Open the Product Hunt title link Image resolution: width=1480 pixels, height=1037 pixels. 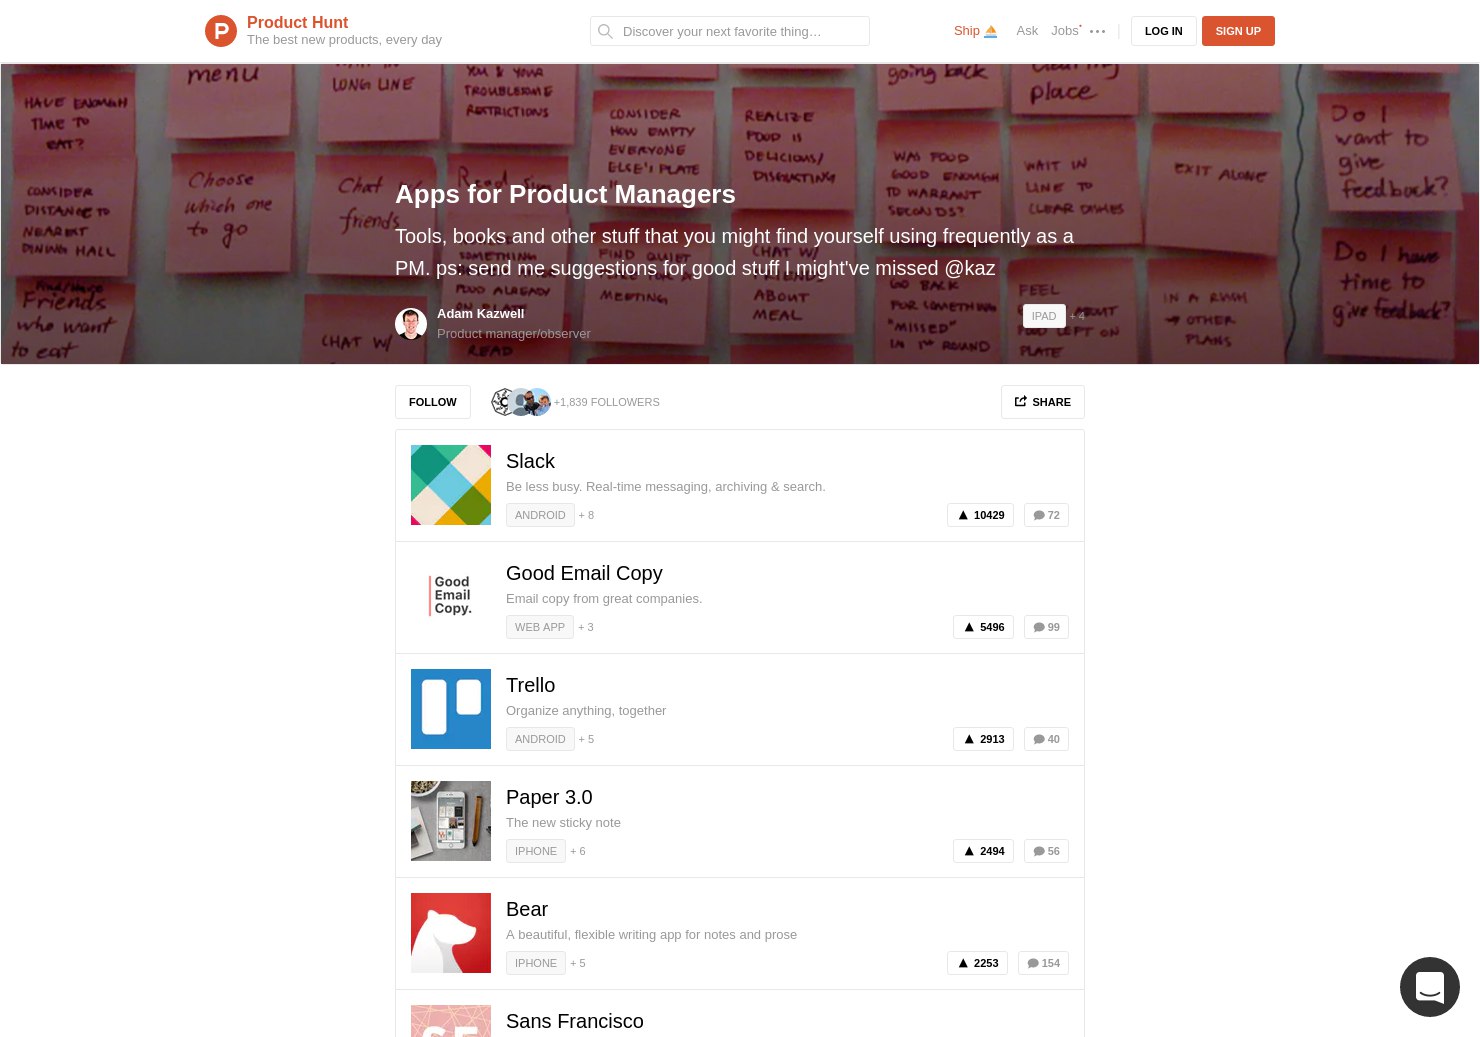pyautogui.click(x=297, y=22)
